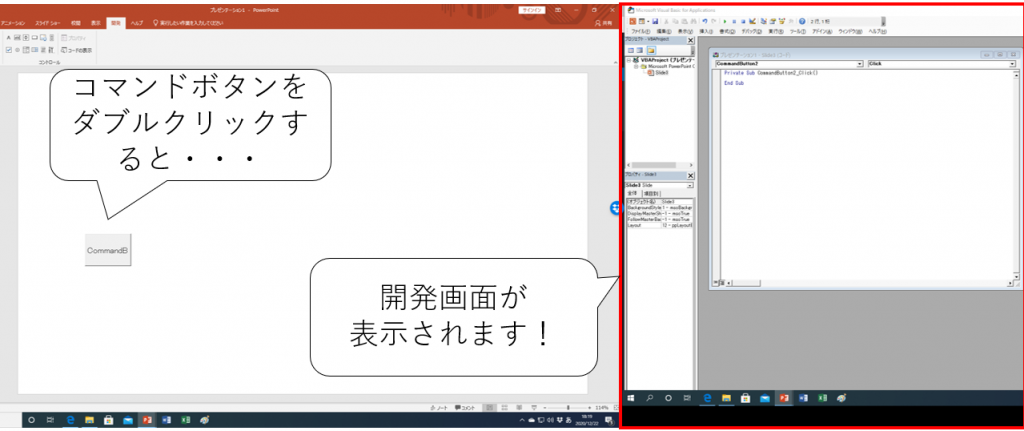Switch to the 項目別 tab in Properties panel
Screen dimensions: 1024x431
pos(651,194)
